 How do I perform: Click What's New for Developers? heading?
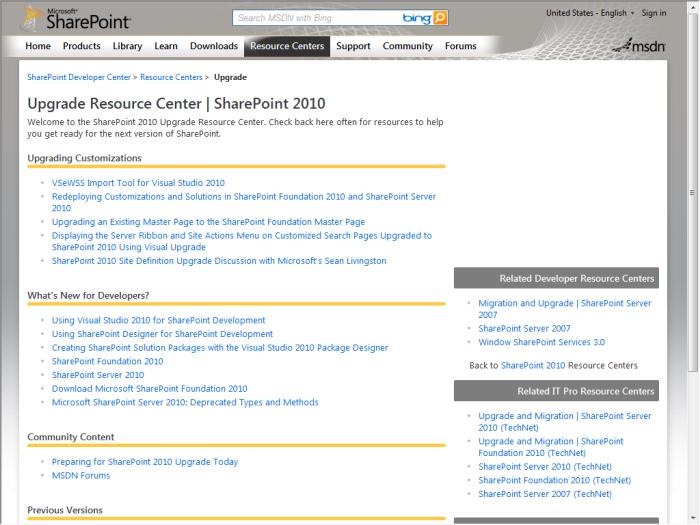click(88, 296)
